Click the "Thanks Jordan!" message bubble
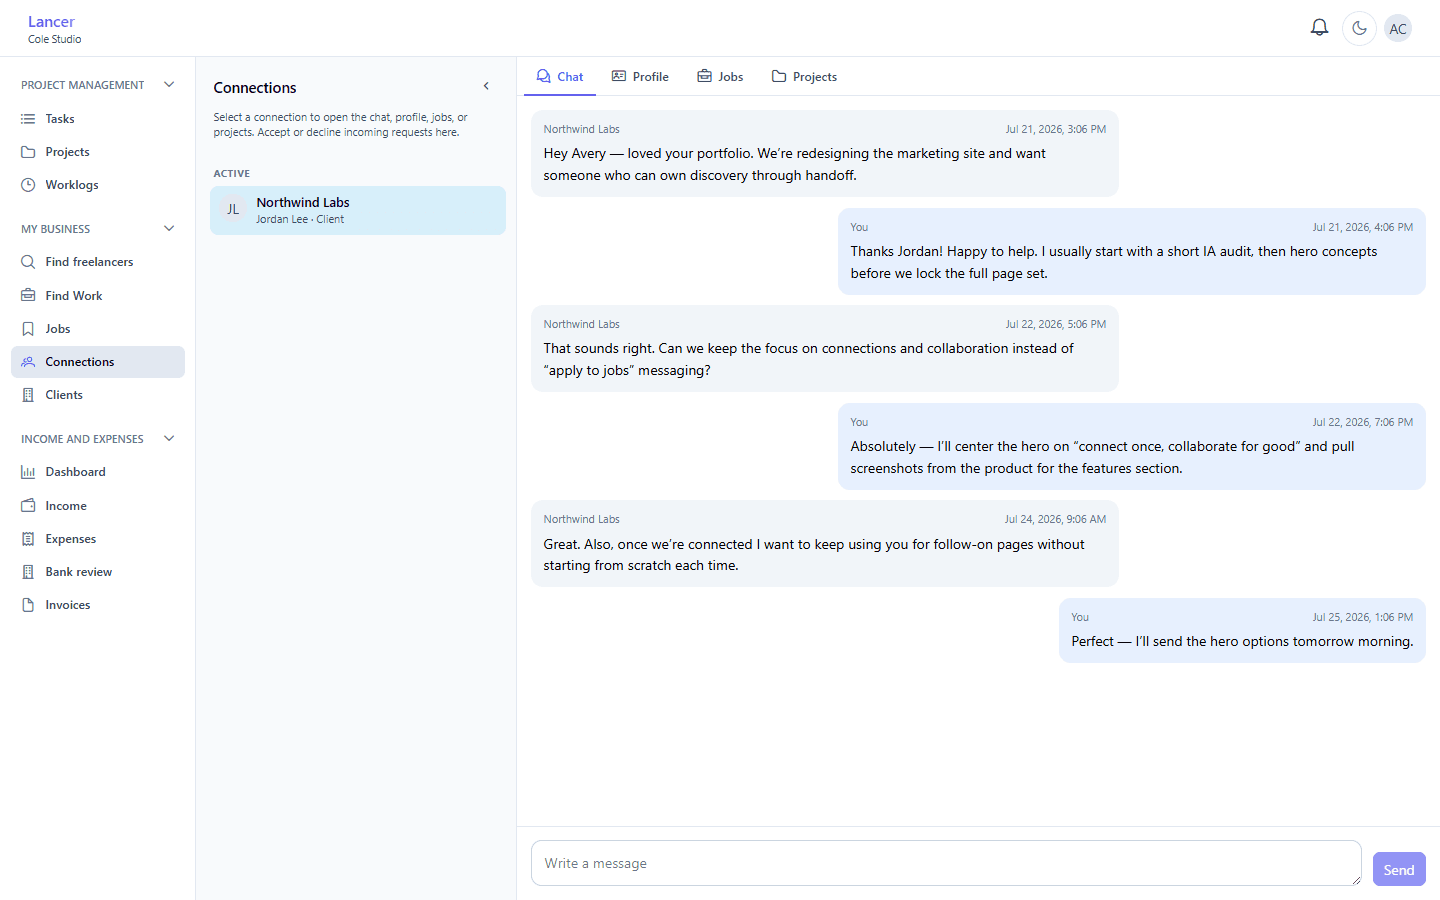 (x=1132, y=251)
